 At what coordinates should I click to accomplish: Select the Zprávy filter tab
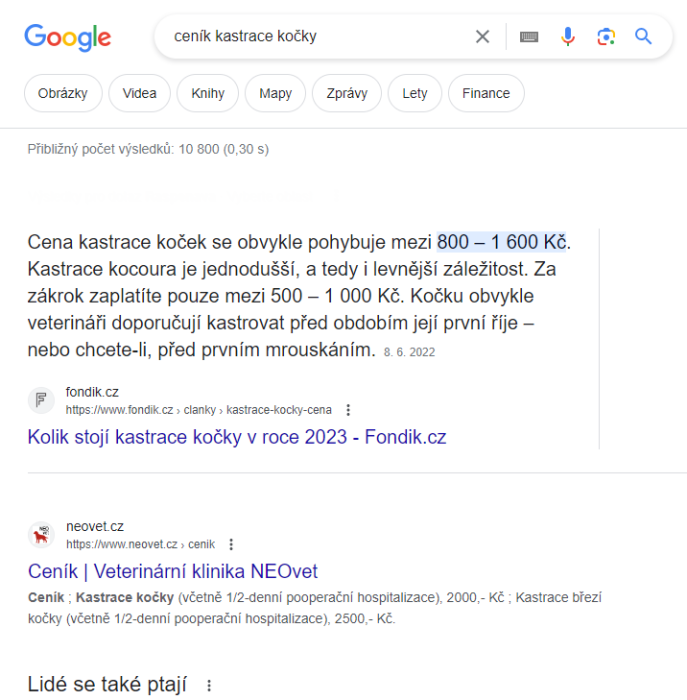click(347, 94)
